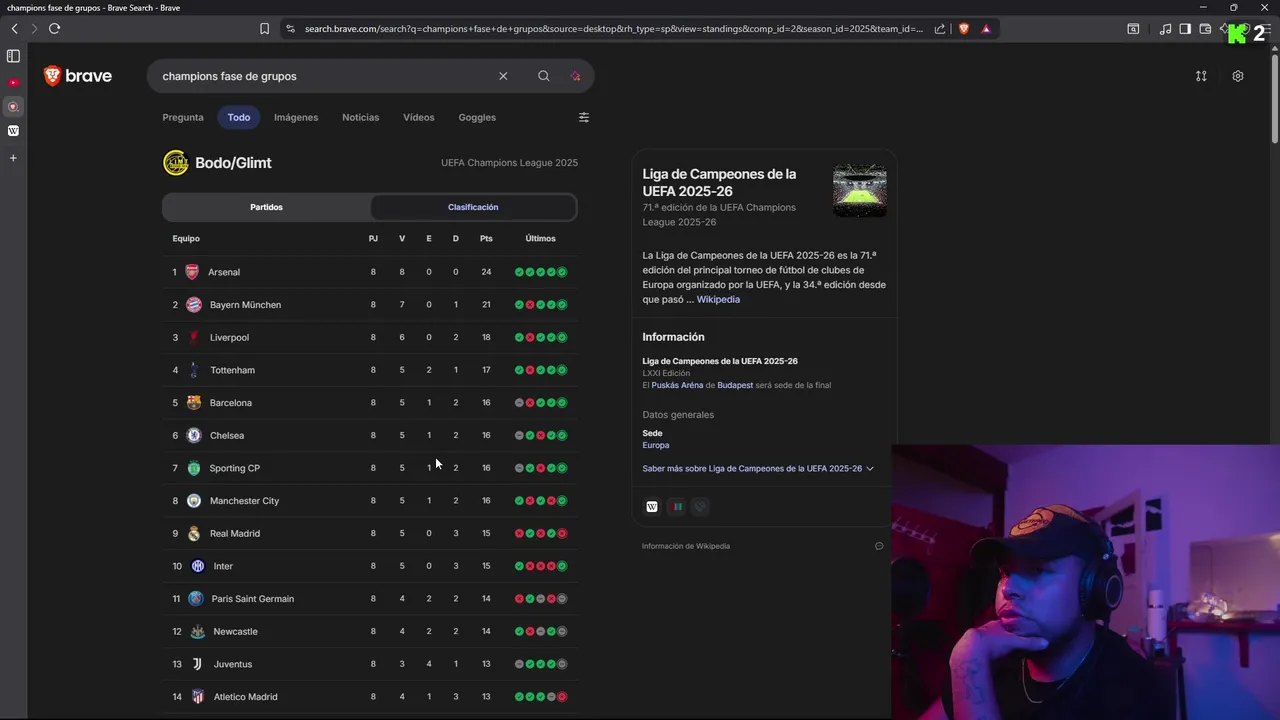This screenshot has height=720, width=1280.
Task: Open the Vídeos search tab
Action: (418, 117)
